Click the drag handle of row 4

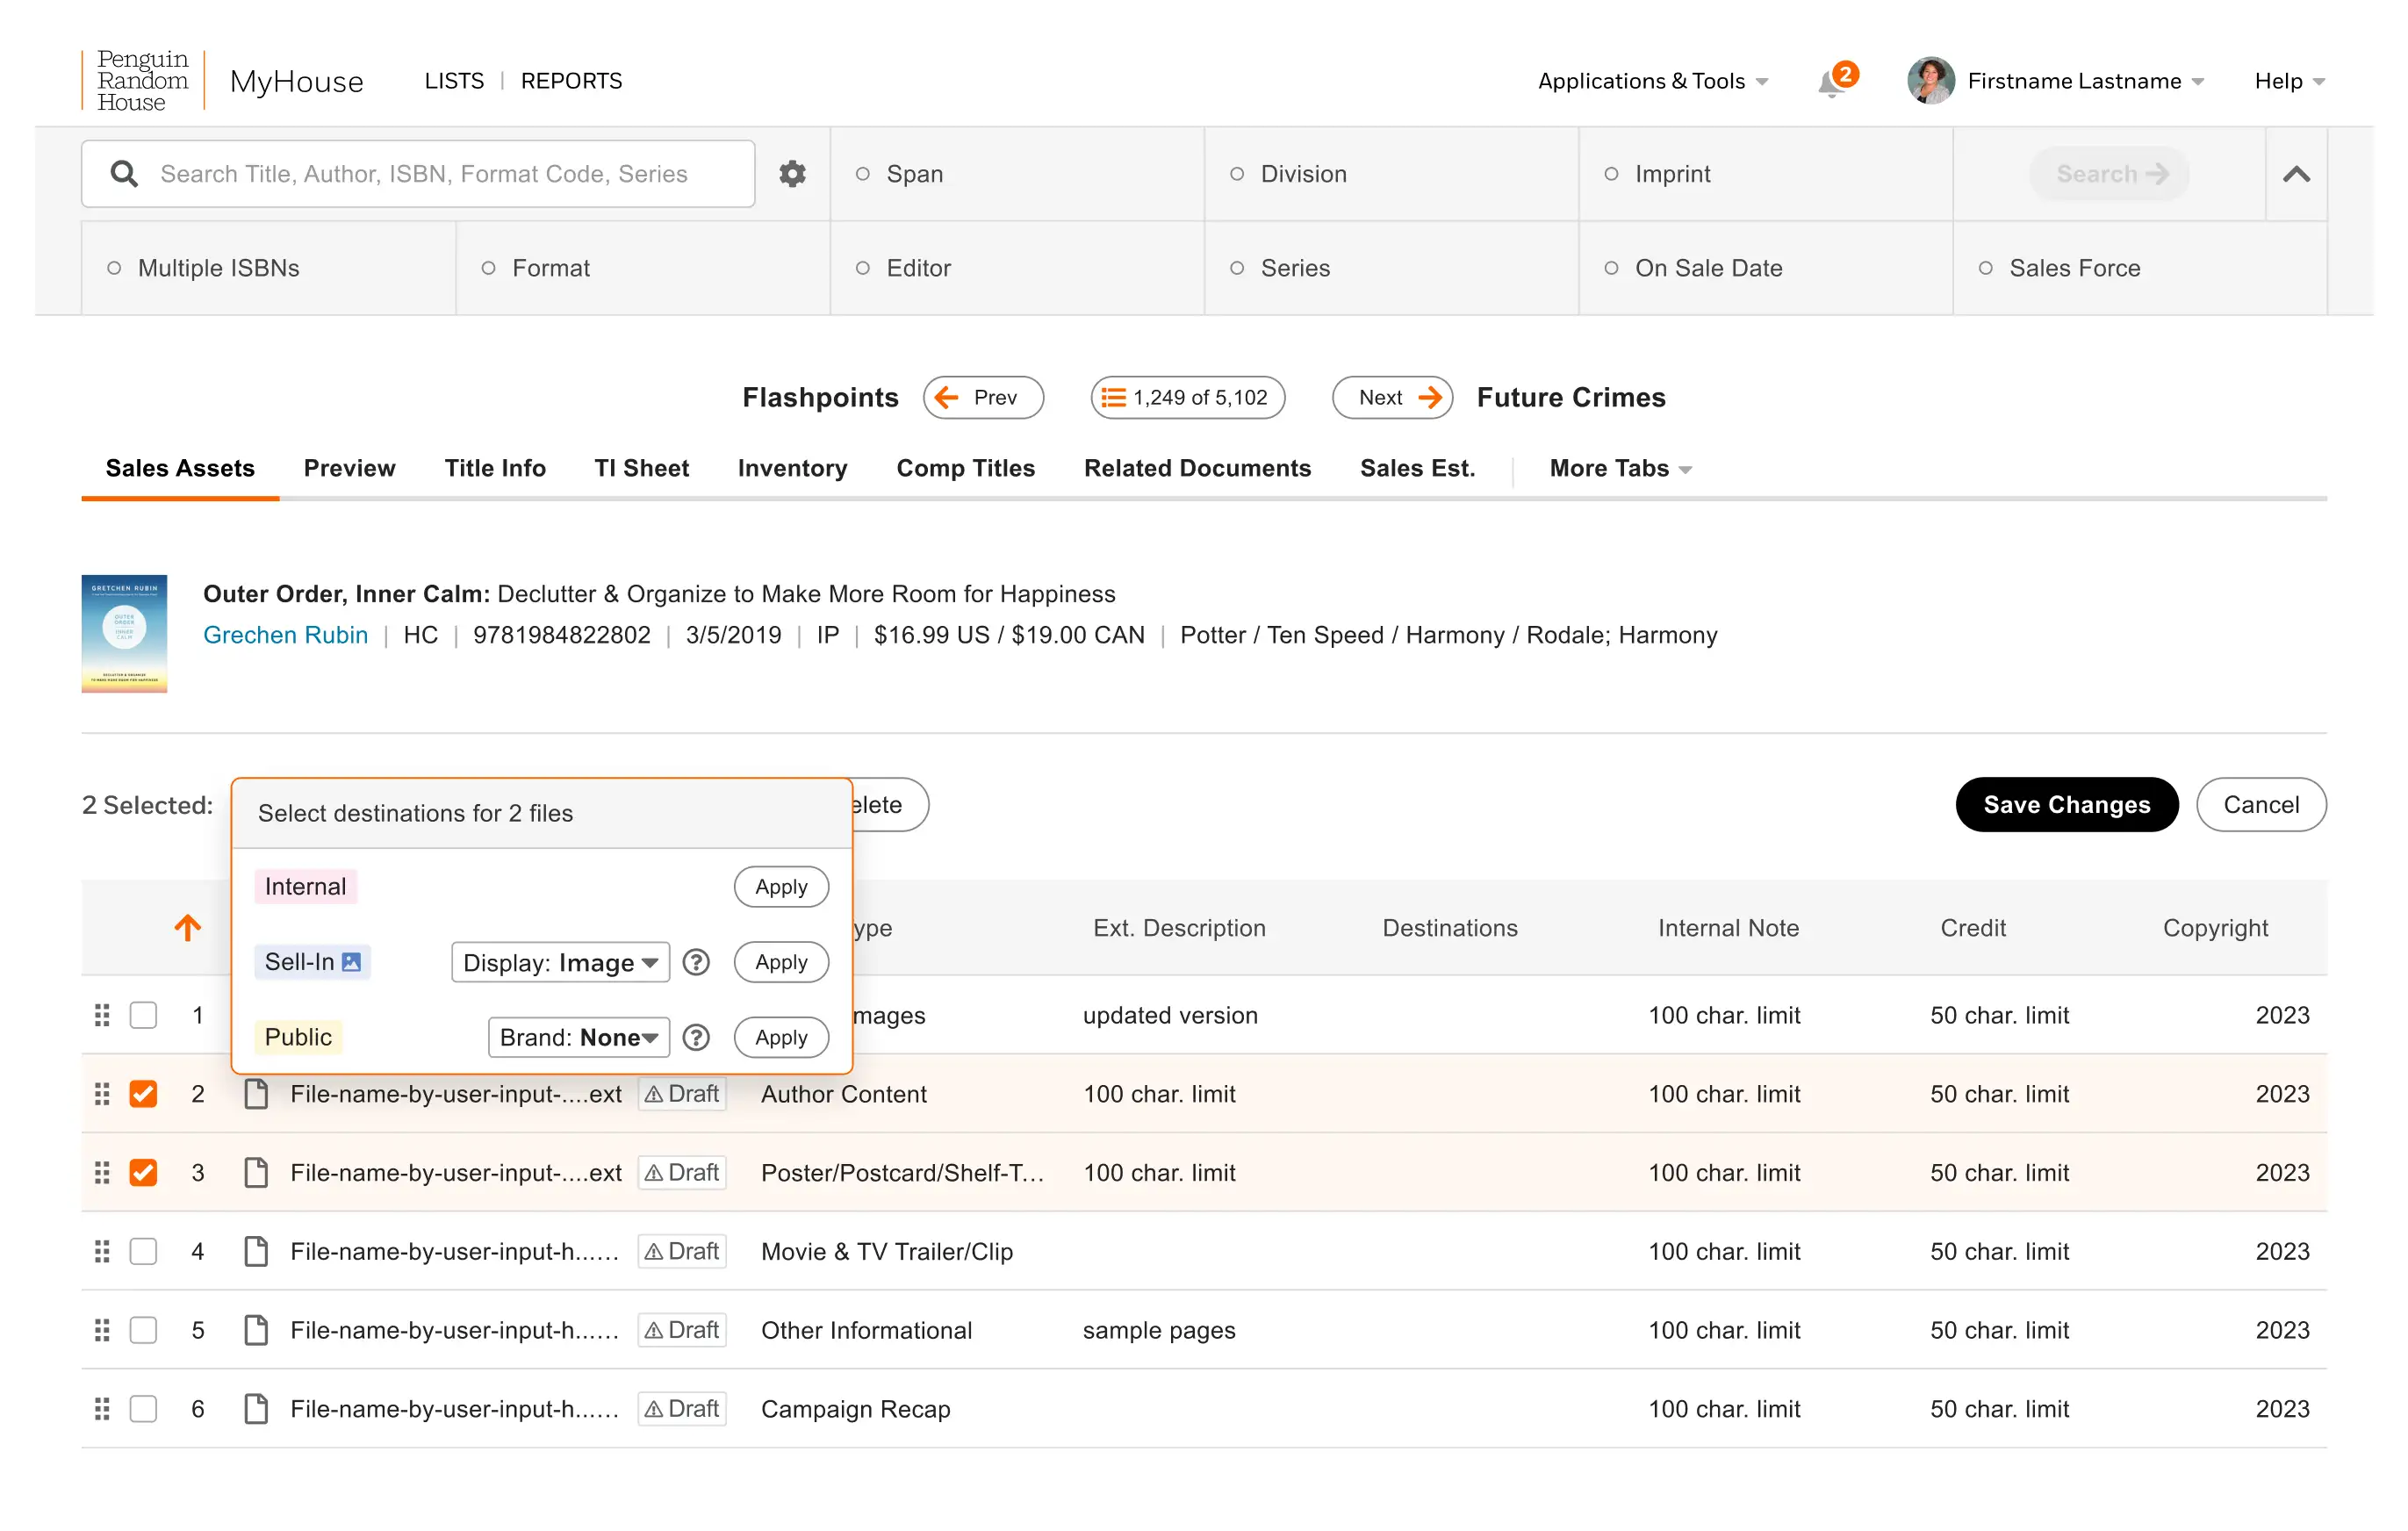pyautogui.click(x=102, y=1251)
